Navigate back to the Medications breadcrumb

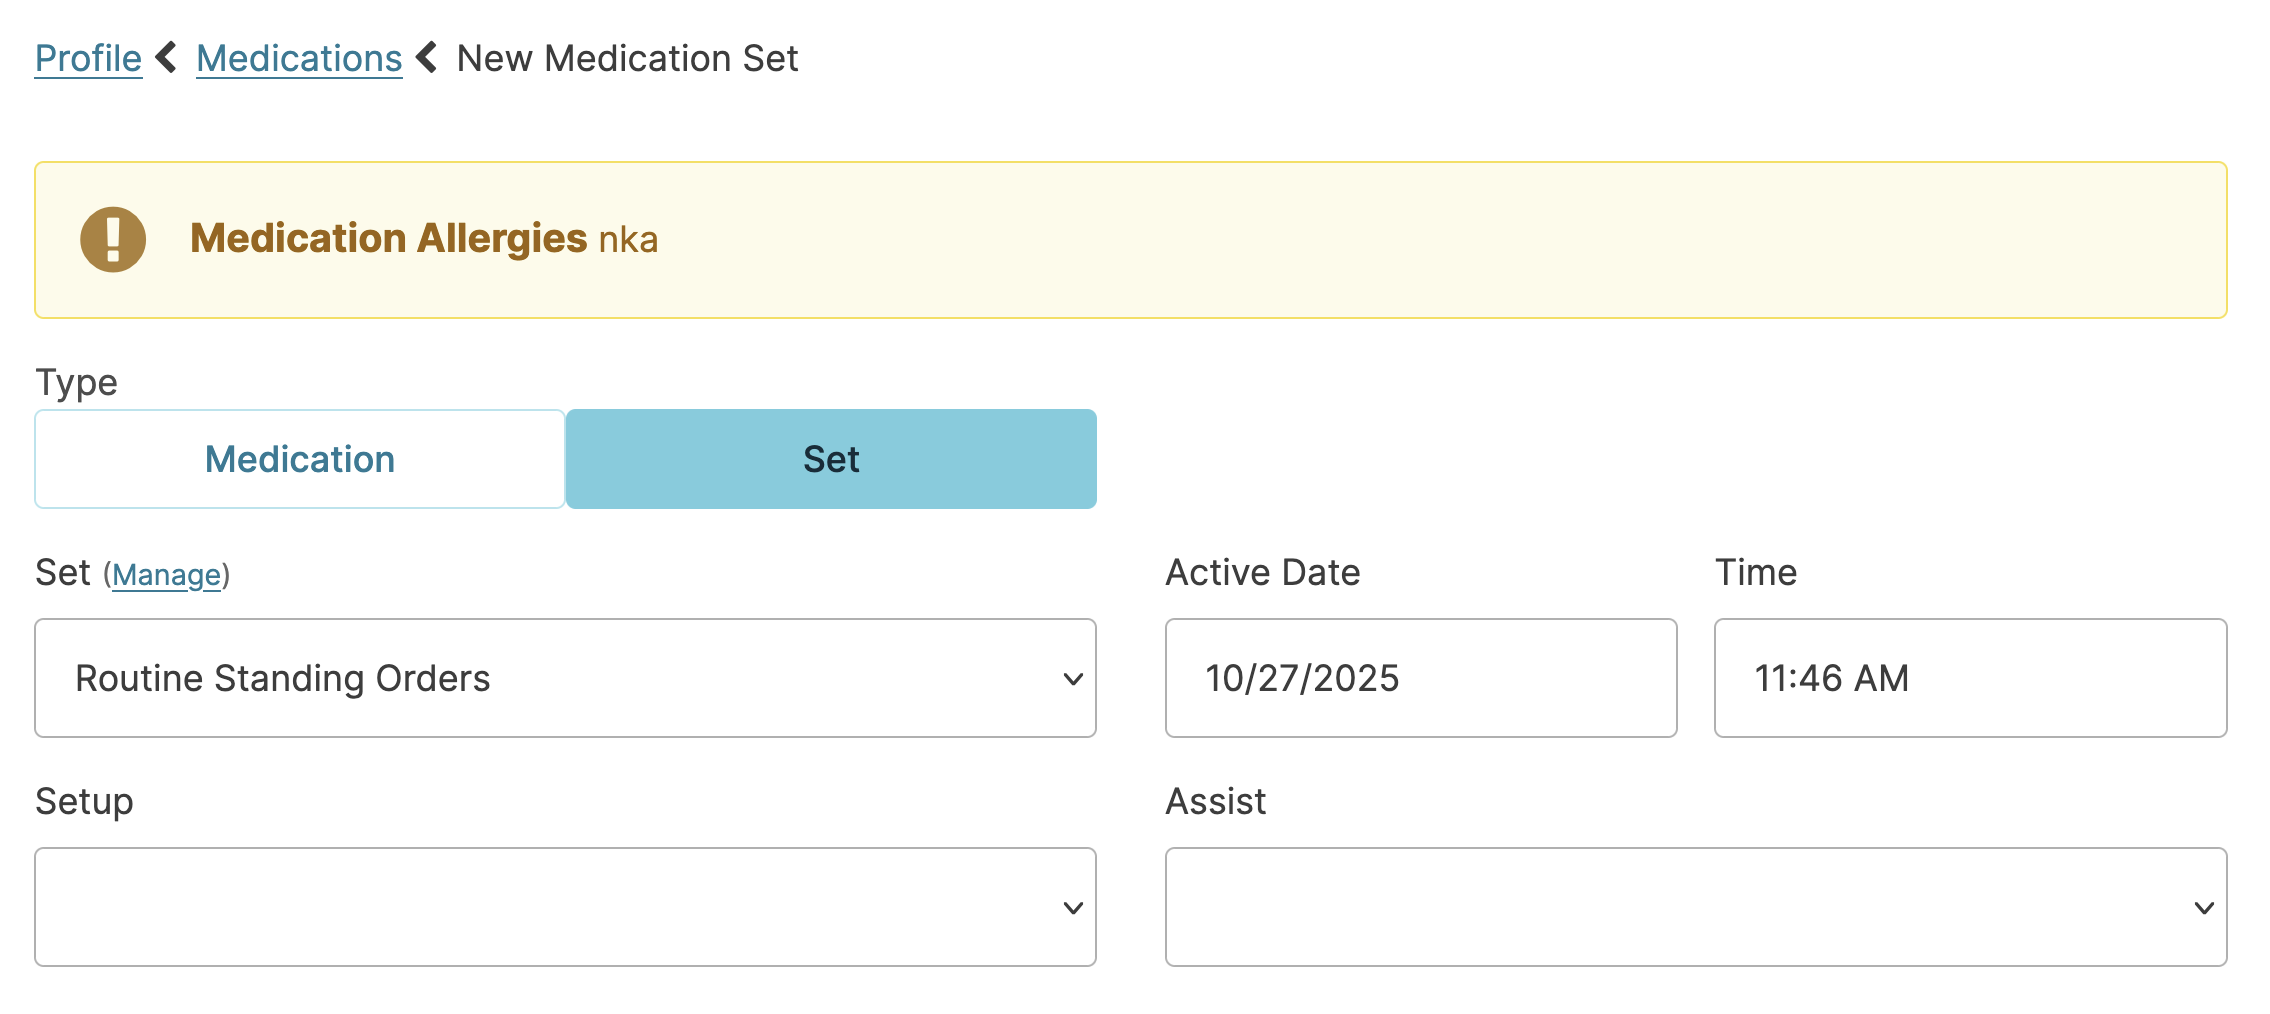click(299, 59)
